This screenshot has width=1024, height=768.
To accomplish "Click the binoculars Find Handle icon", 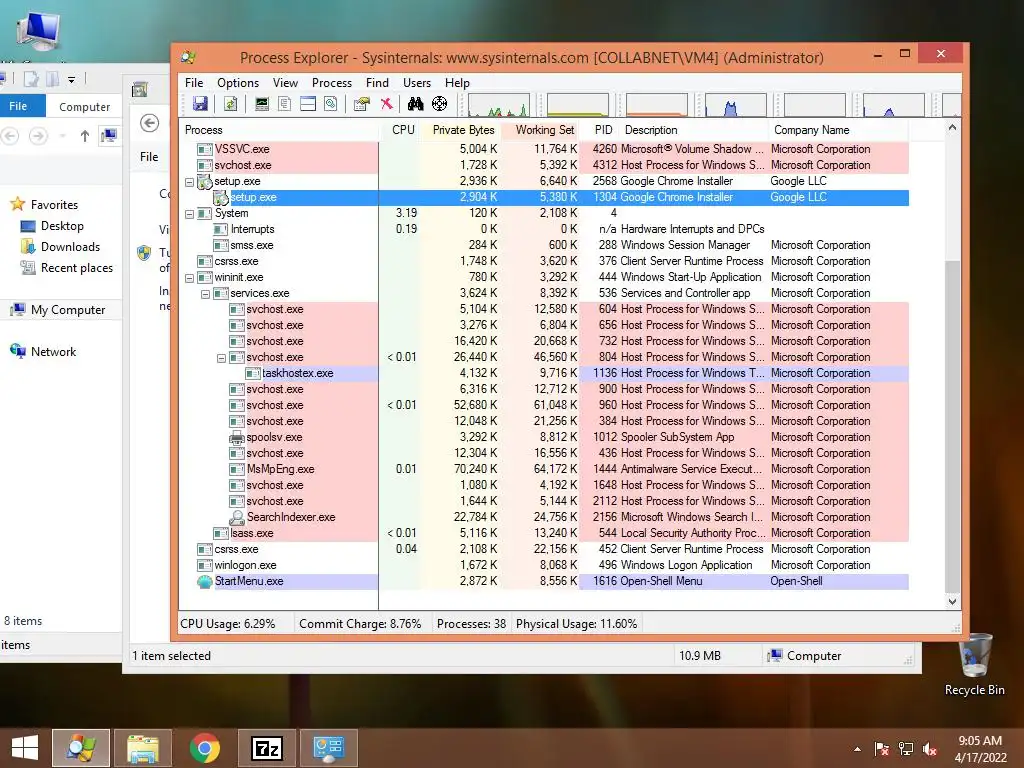I will pyautogui.click(x=415, y=104).
